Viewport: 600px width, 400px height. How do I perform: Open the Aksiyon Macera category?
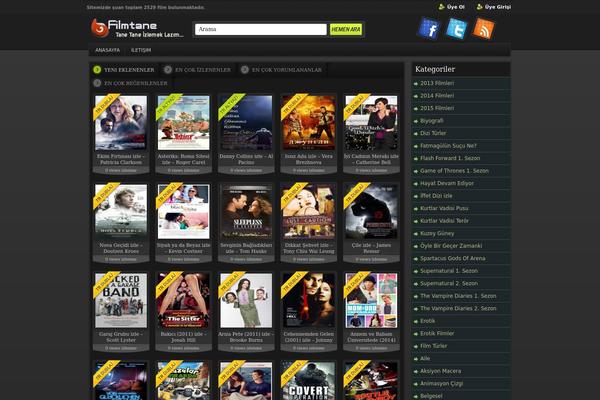pyautogui.click(x=440, y=371)
